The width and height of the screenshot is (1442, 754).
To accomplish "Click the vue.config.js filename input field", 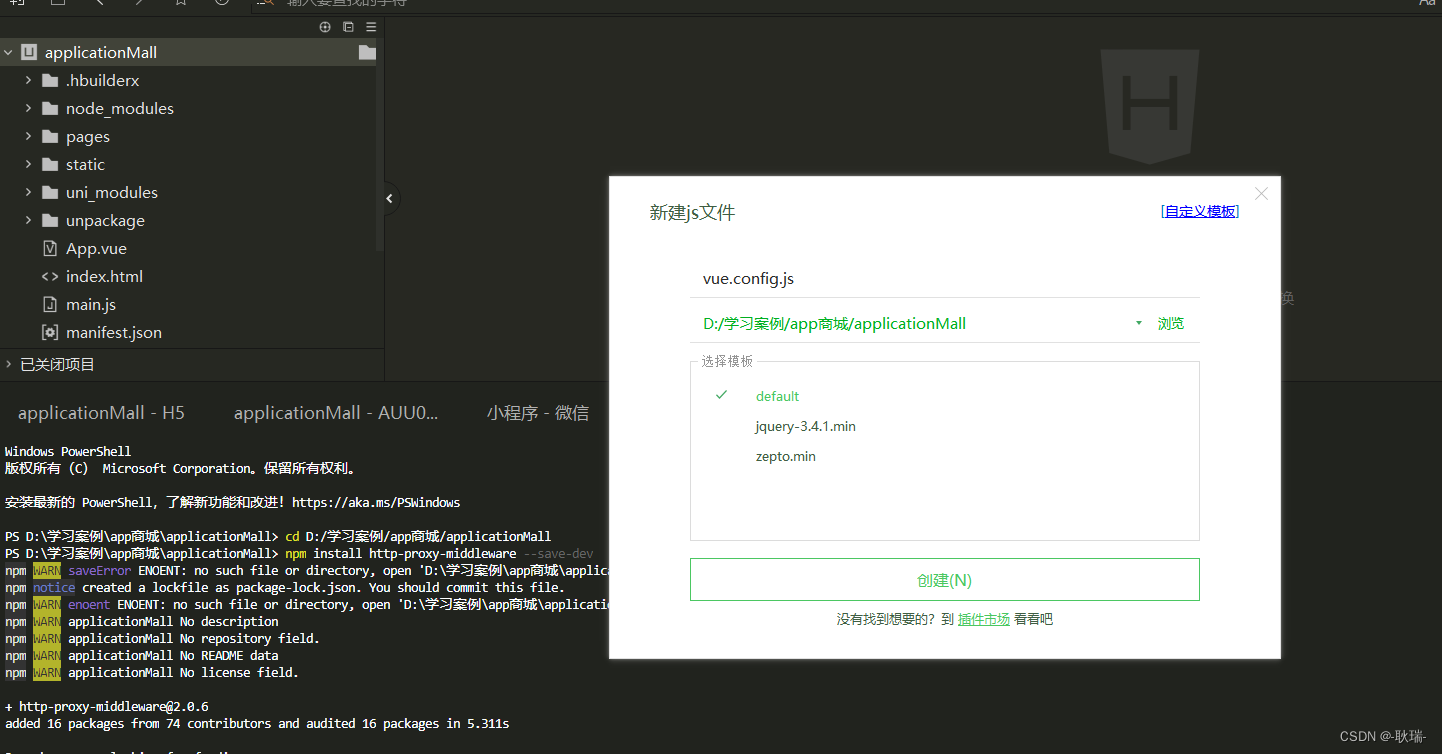I will point(900,278).
